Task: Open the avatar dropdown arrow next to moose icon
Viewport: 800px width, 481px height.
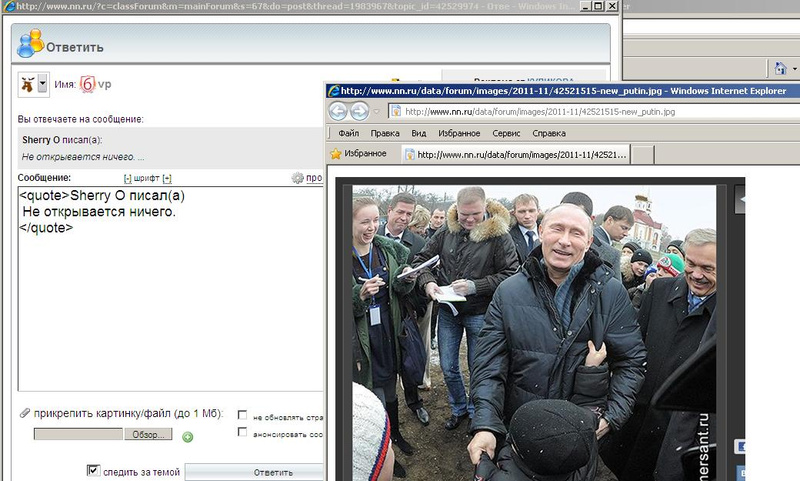Action: pos(42,84)
